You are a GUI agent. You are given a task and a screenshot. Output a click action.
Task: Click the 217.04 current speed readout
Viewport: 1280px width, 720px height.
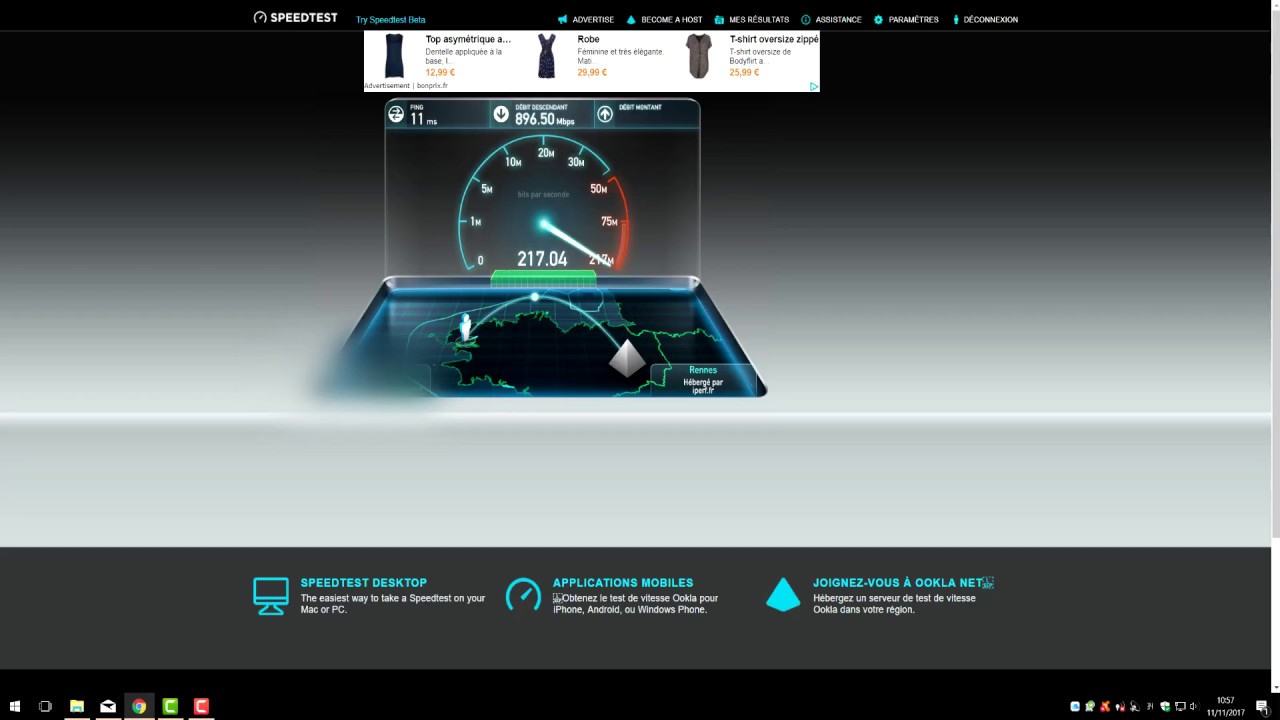542,259
